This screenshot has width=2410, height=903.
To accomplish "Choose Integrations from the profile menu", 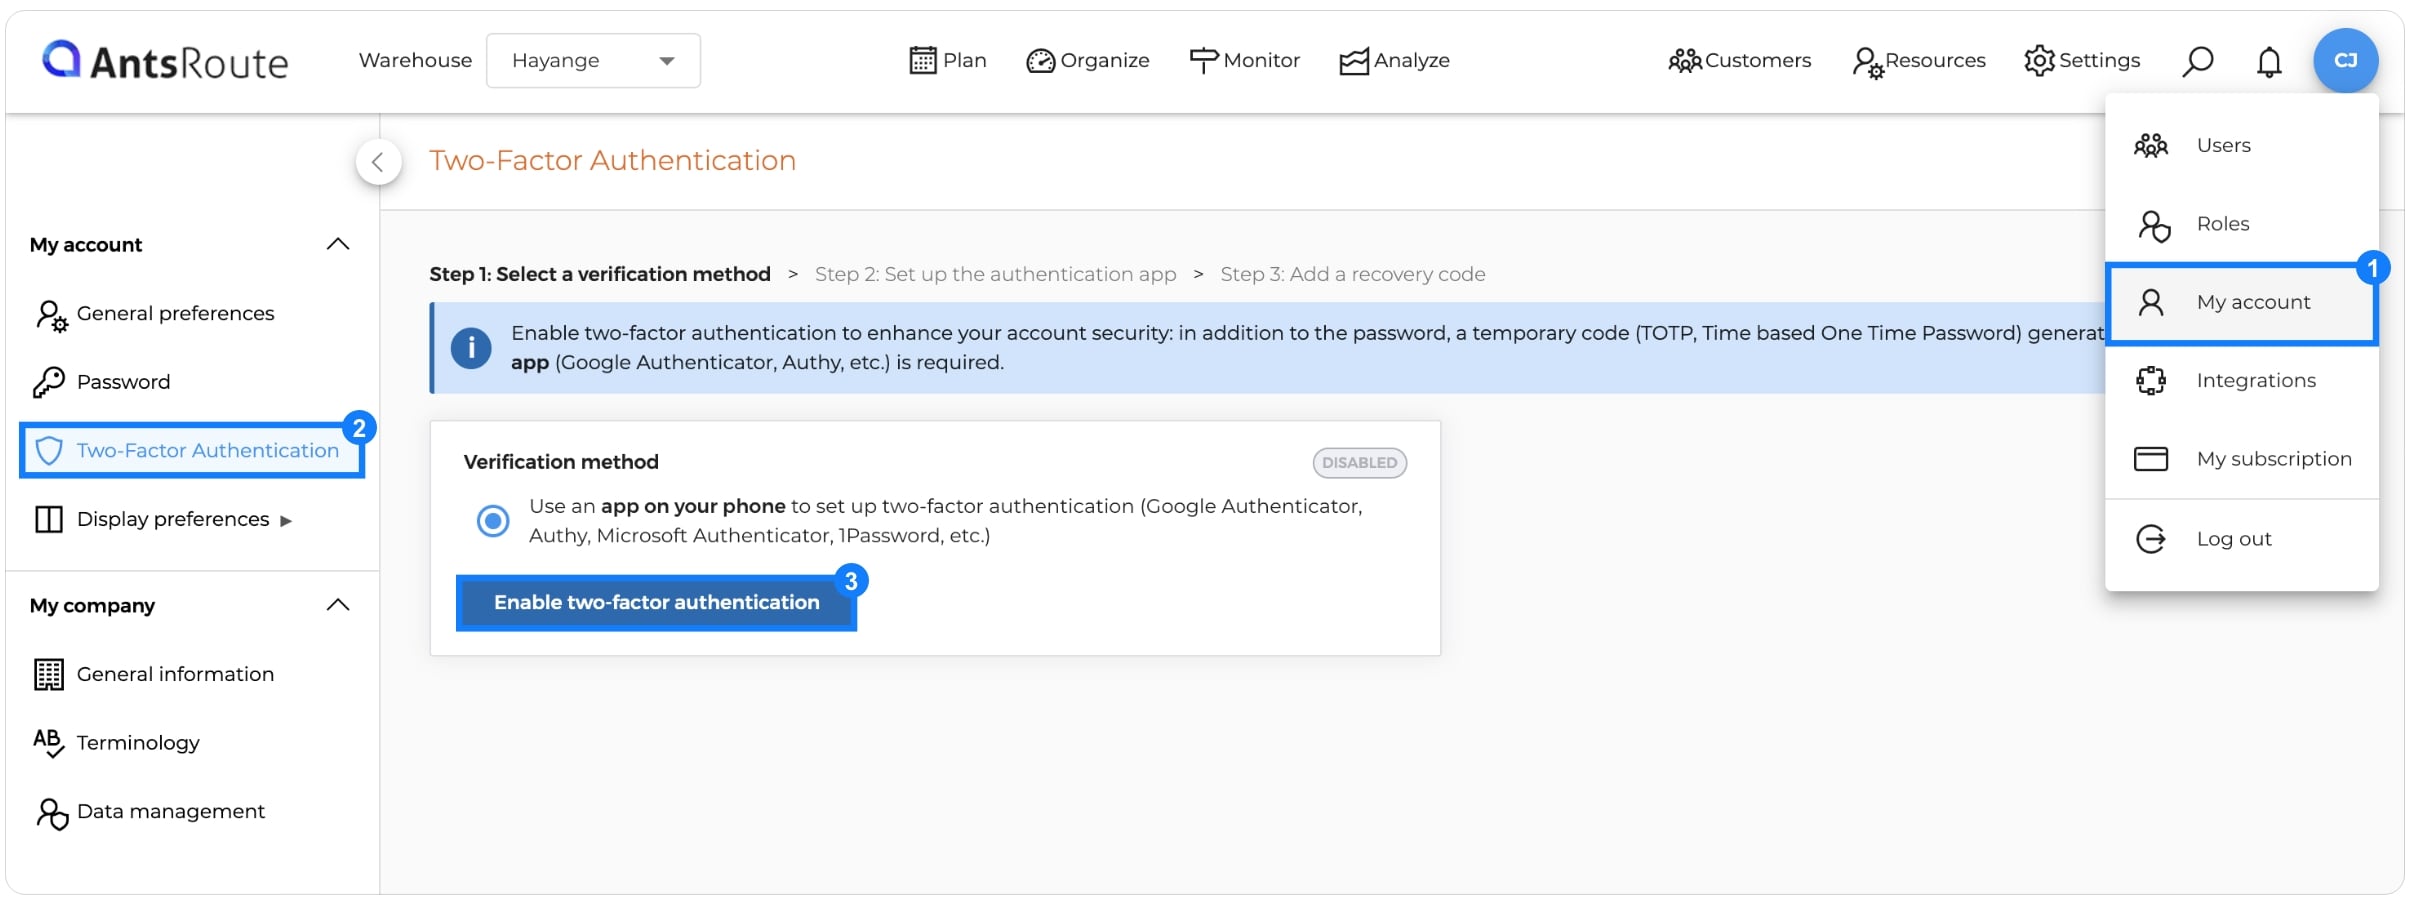I will coord(2241,381).
